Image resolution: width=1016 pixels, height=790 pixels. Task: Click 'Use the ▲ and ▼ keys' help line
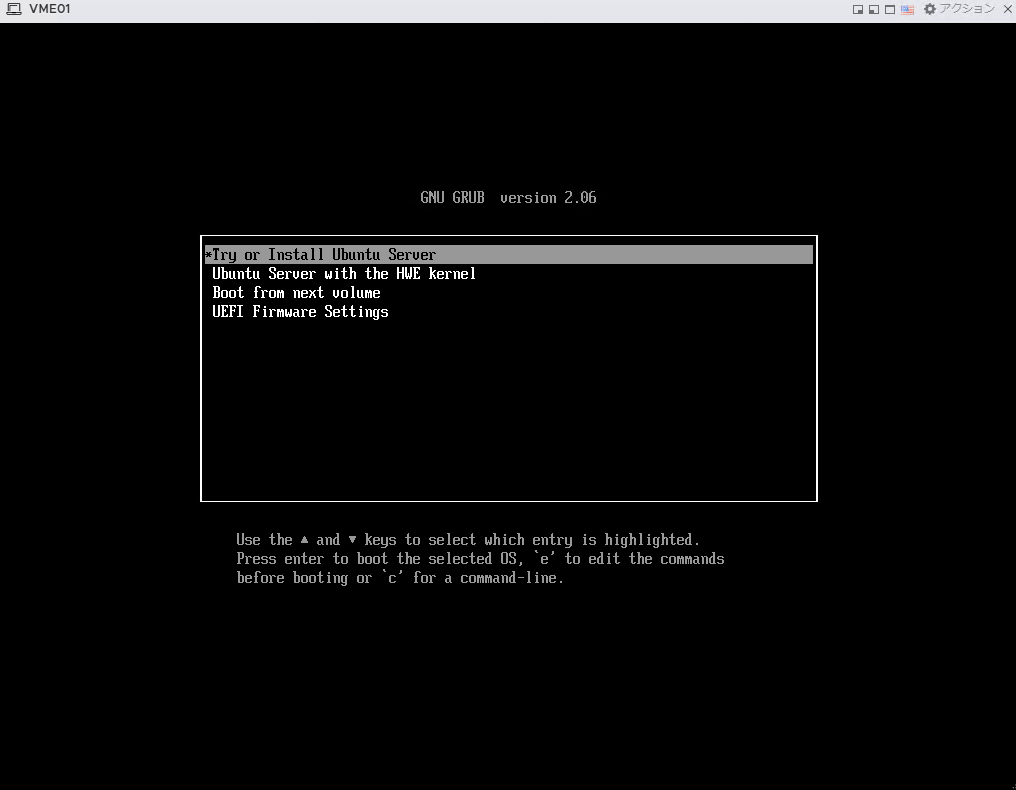pyautogui.click(x=468, y=540)
